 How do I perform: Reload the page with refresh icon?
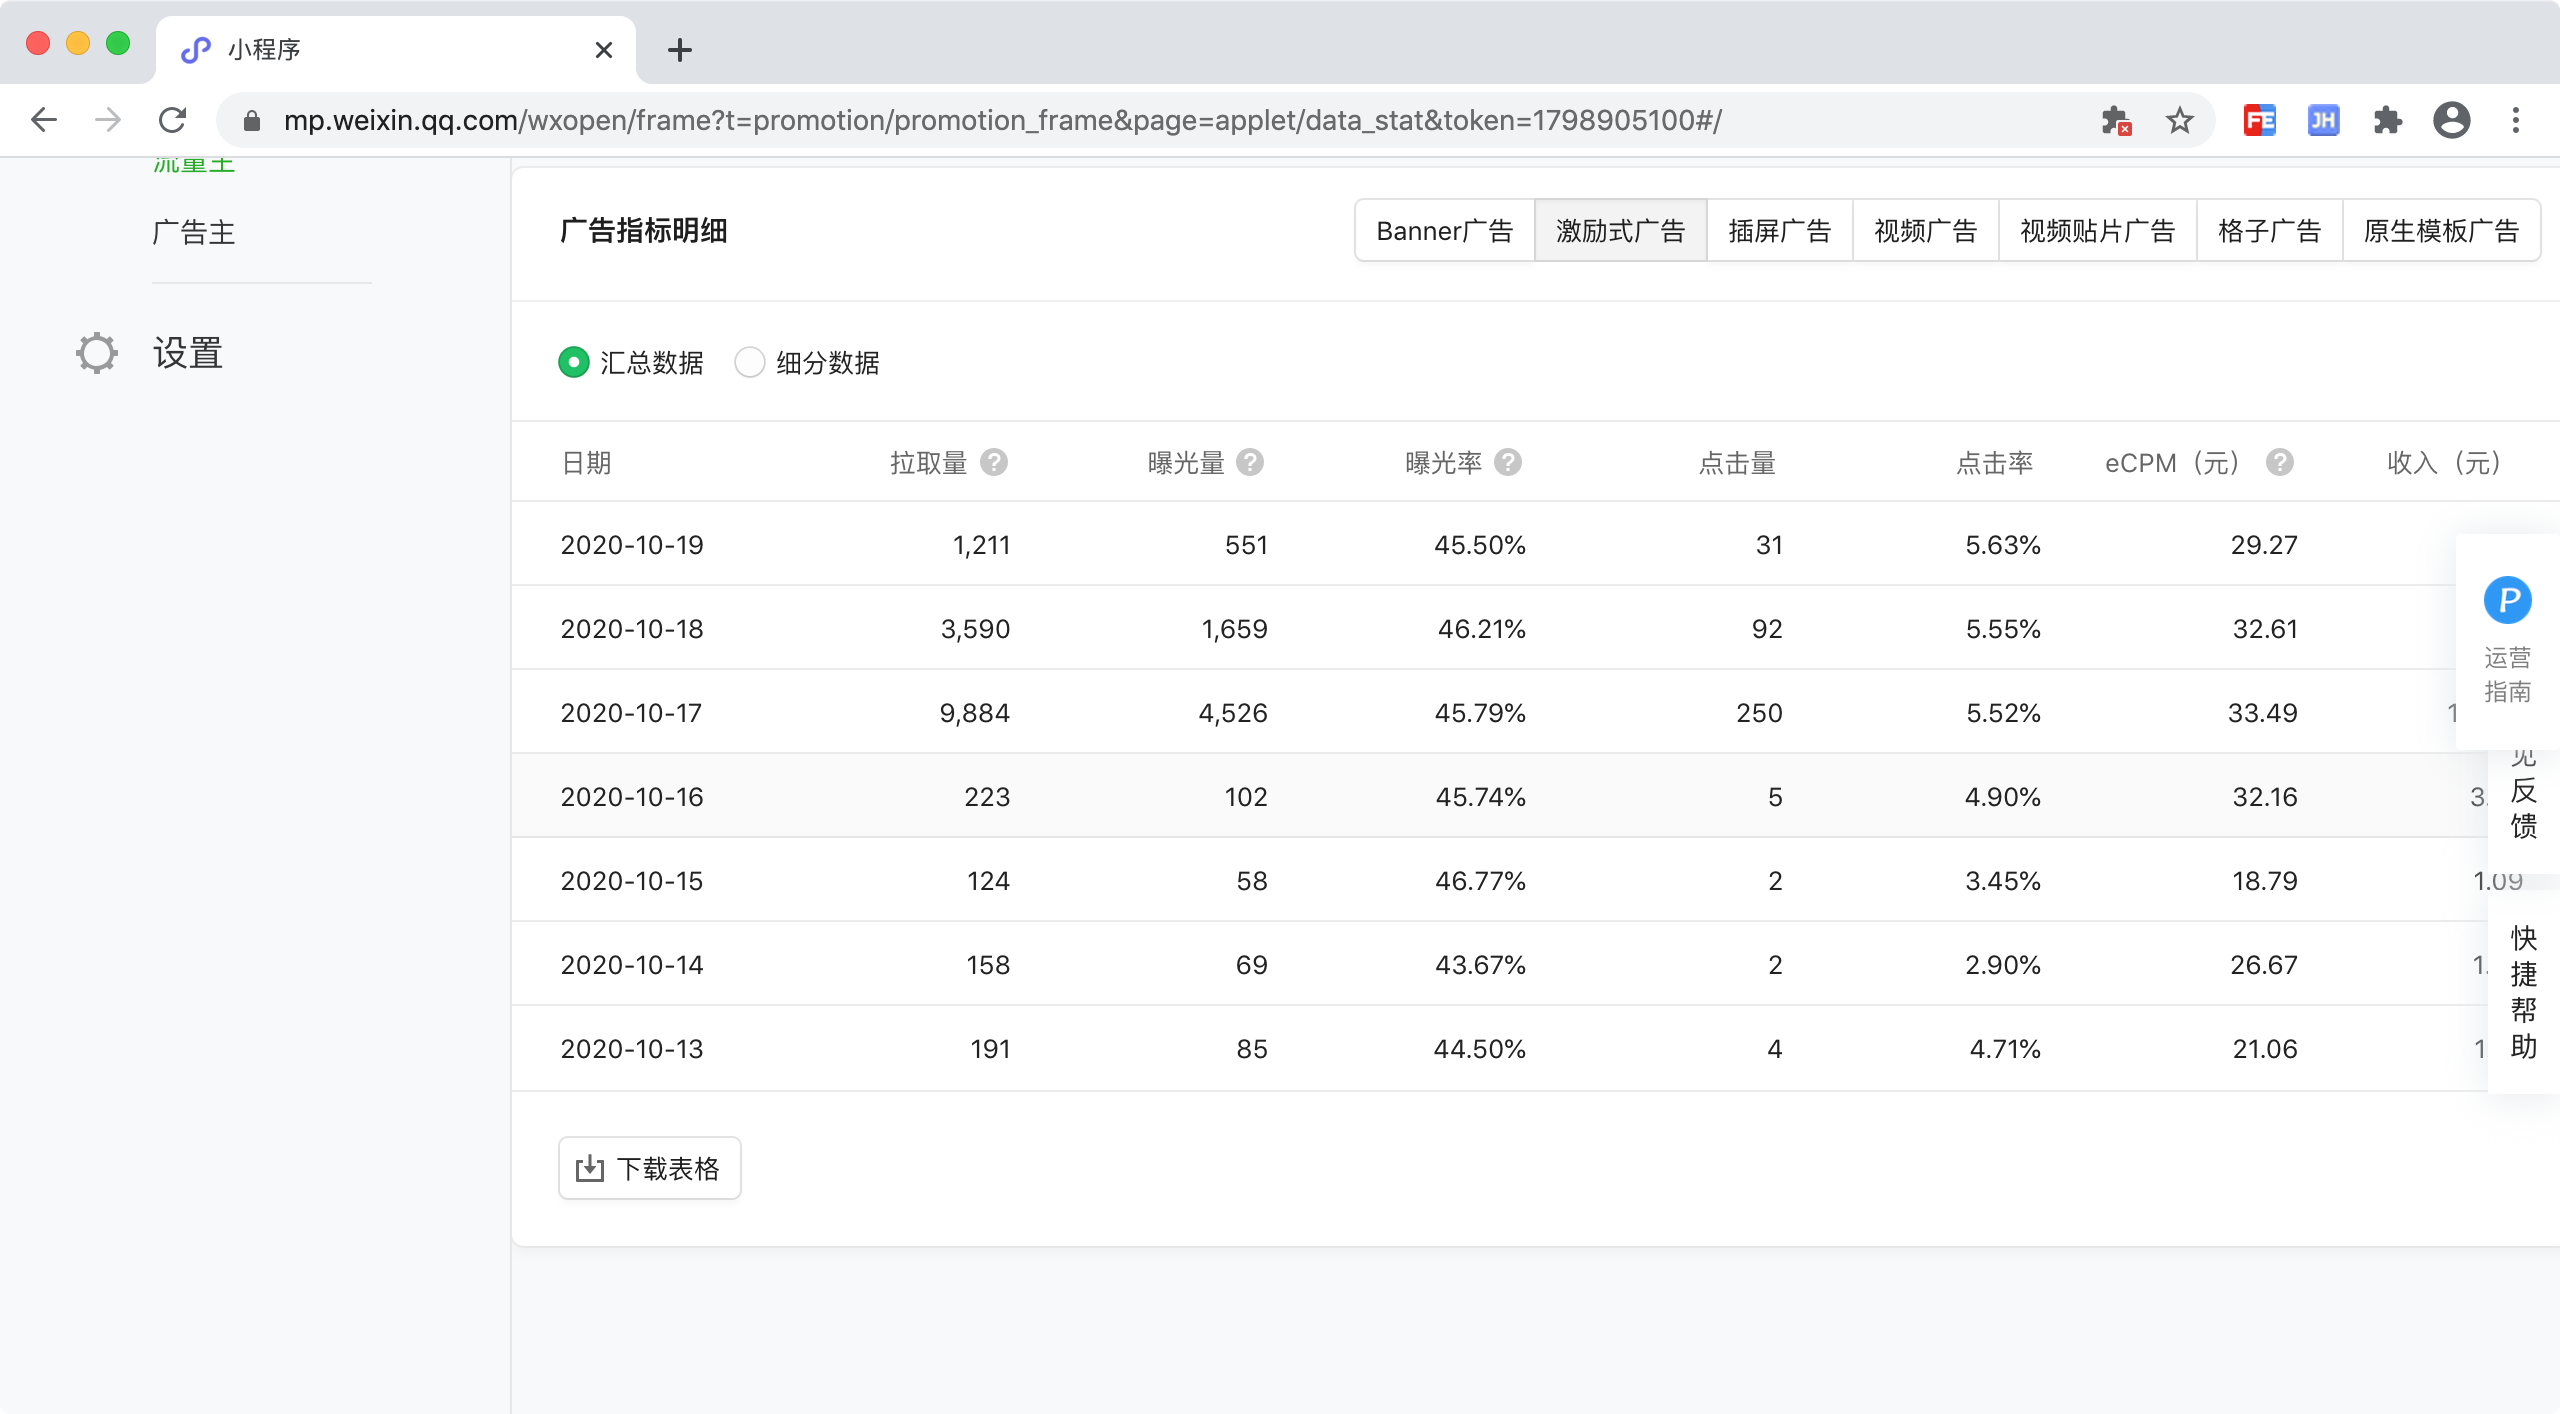tap(173, 121)
